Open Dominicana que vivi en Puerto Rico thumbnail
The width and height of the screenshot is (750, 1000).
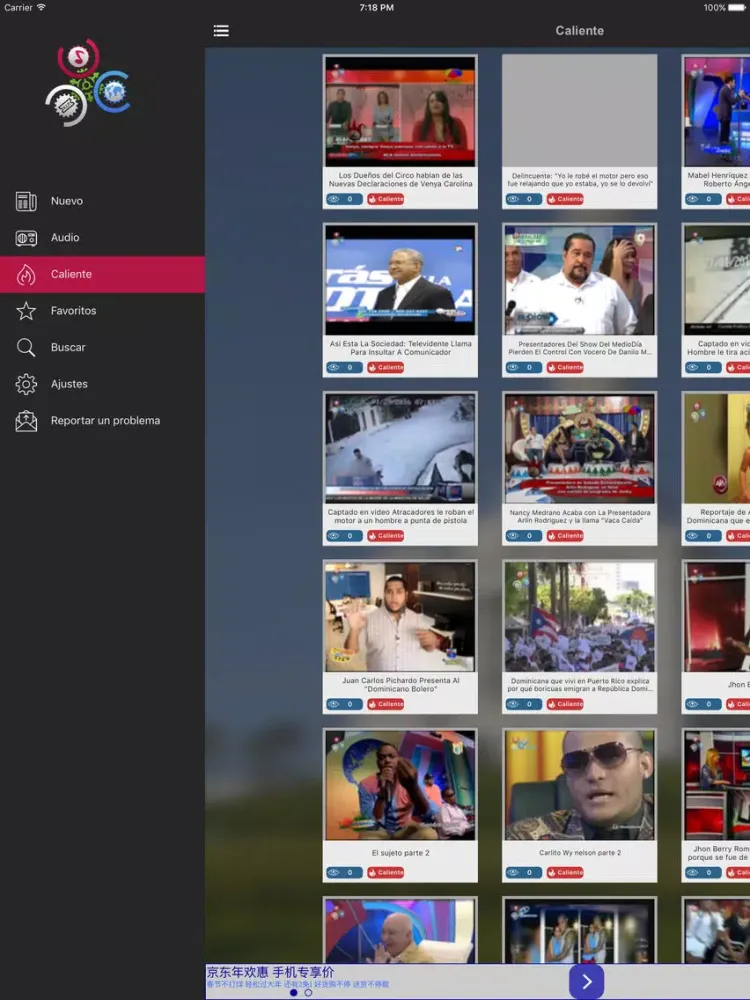579,617
